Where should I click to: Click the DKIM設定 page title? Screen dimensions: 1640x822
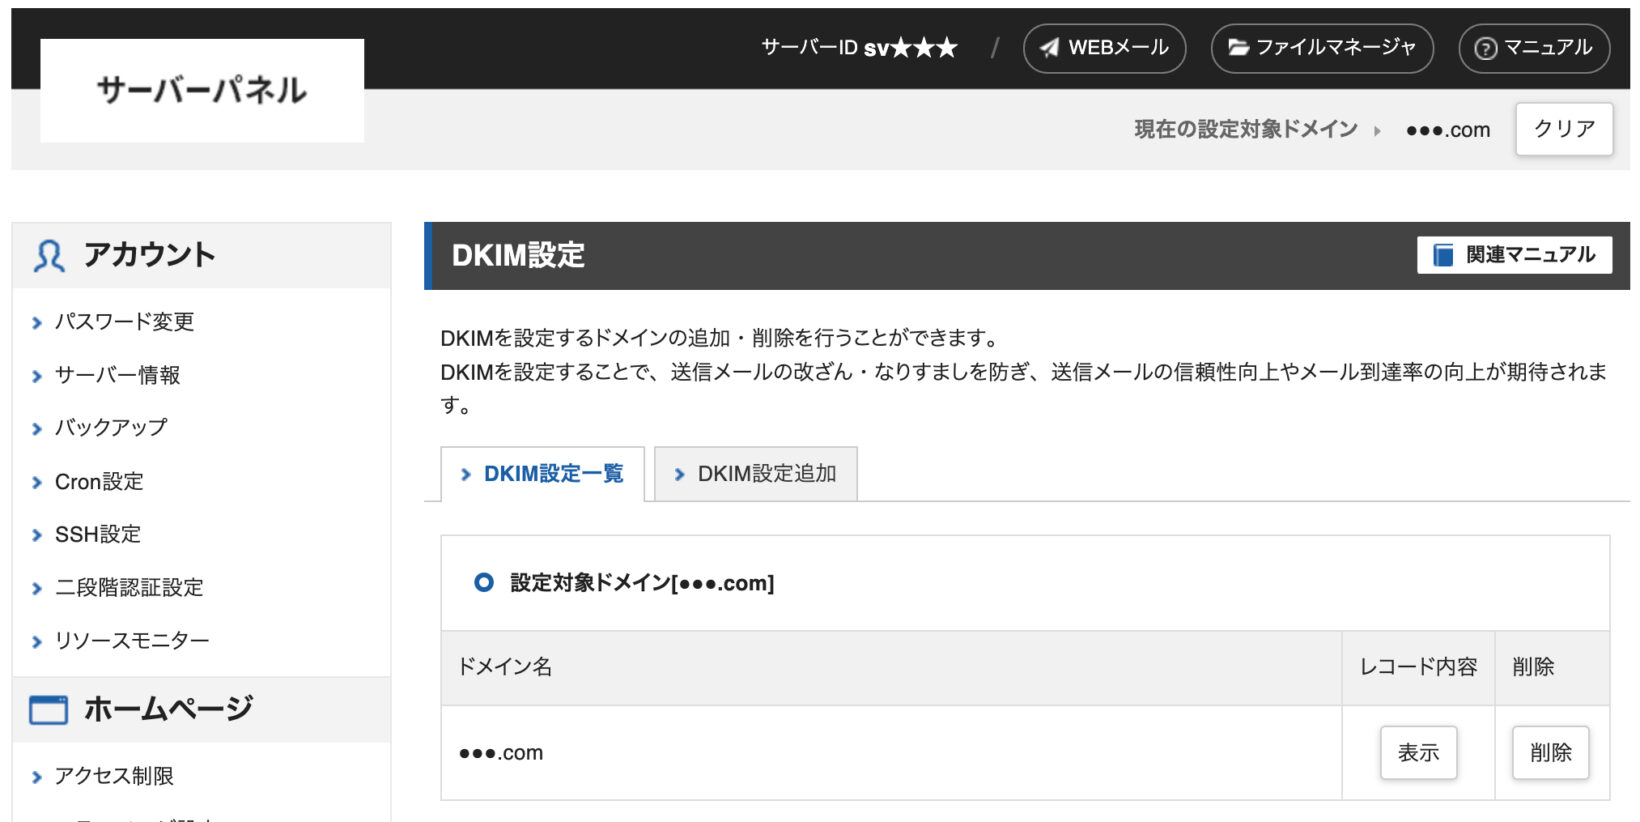(x=518, y=256)
